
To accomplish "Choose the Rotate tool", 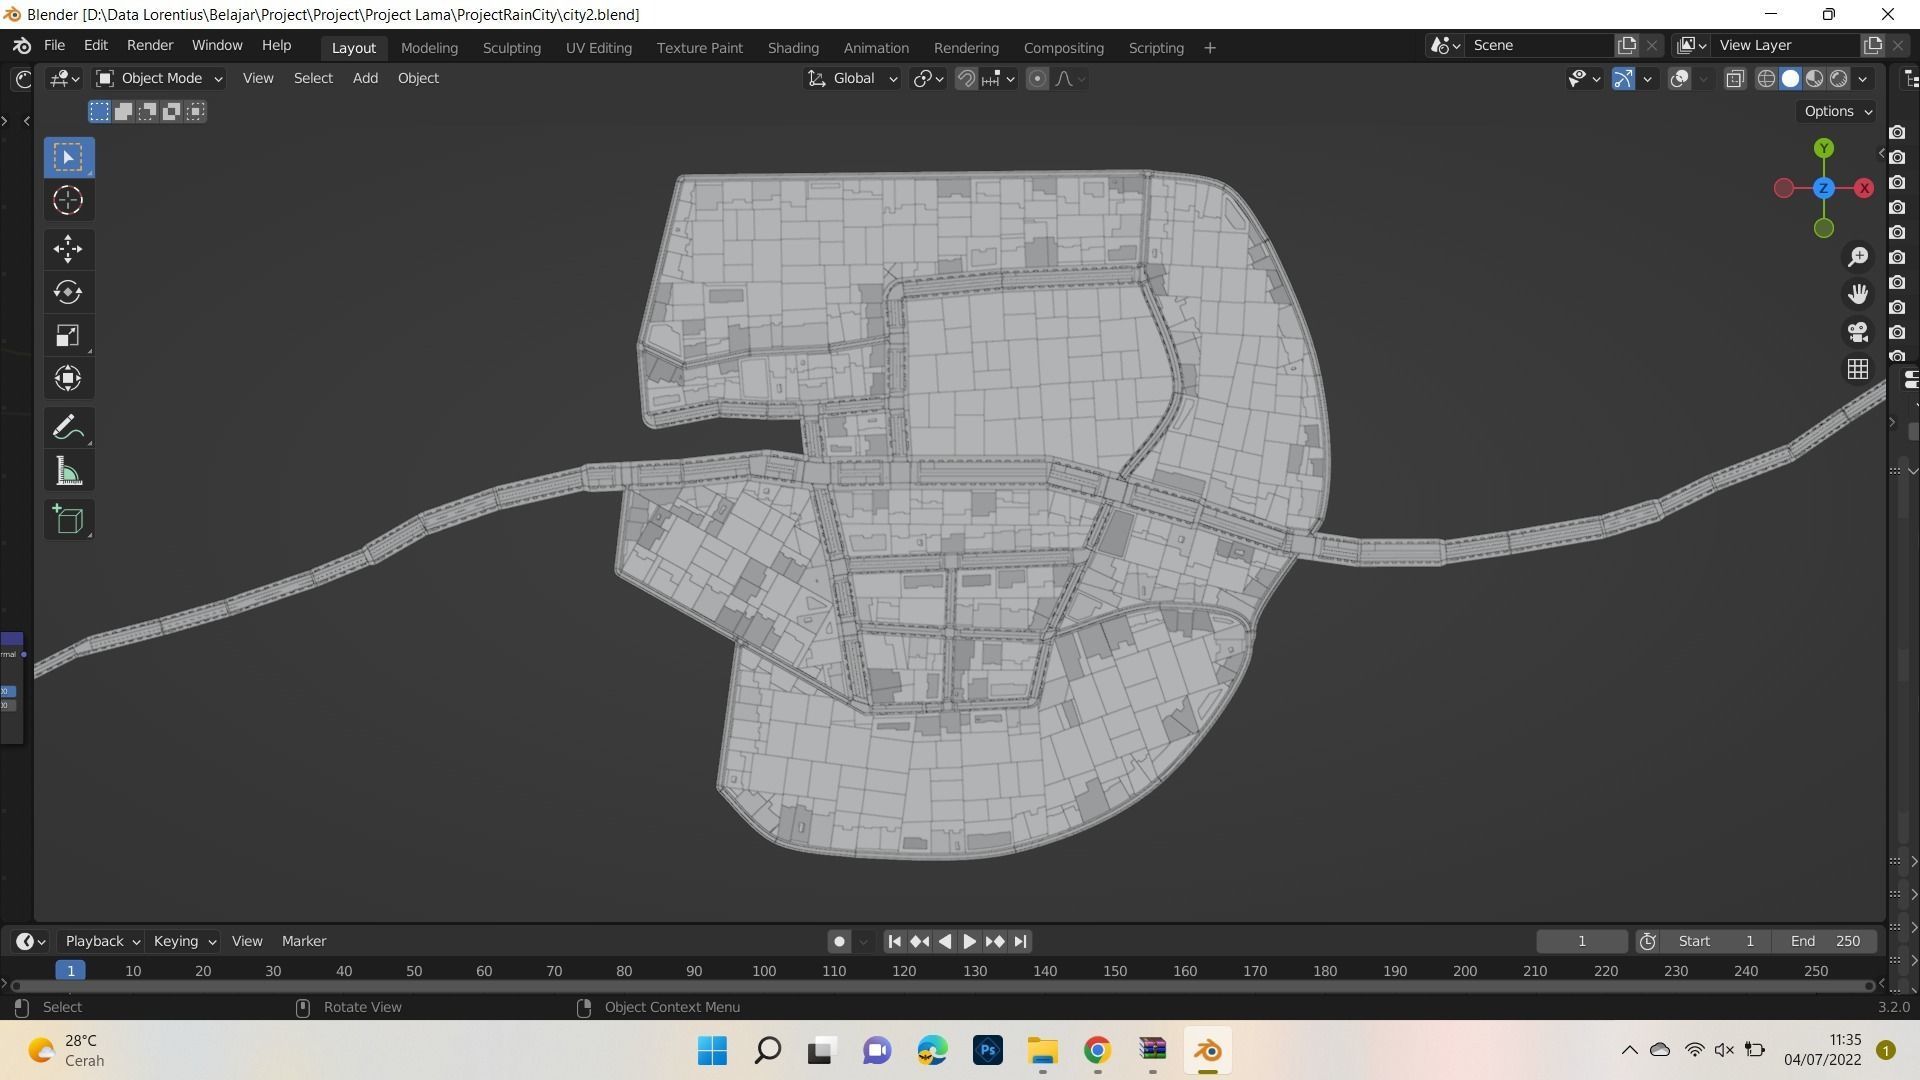I will point(68,292).
